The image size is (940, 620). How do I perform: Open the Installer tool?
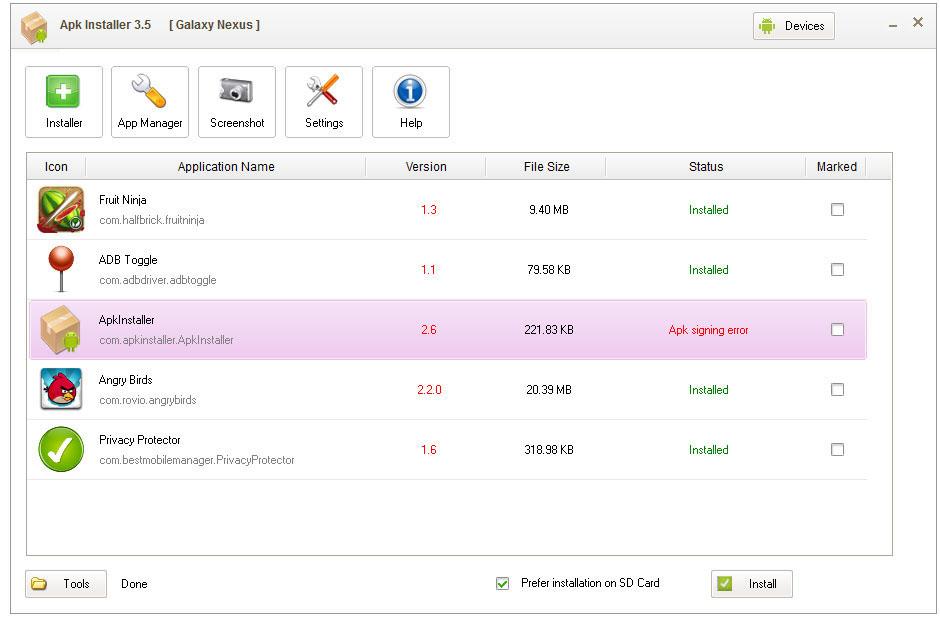coord(63,100)
